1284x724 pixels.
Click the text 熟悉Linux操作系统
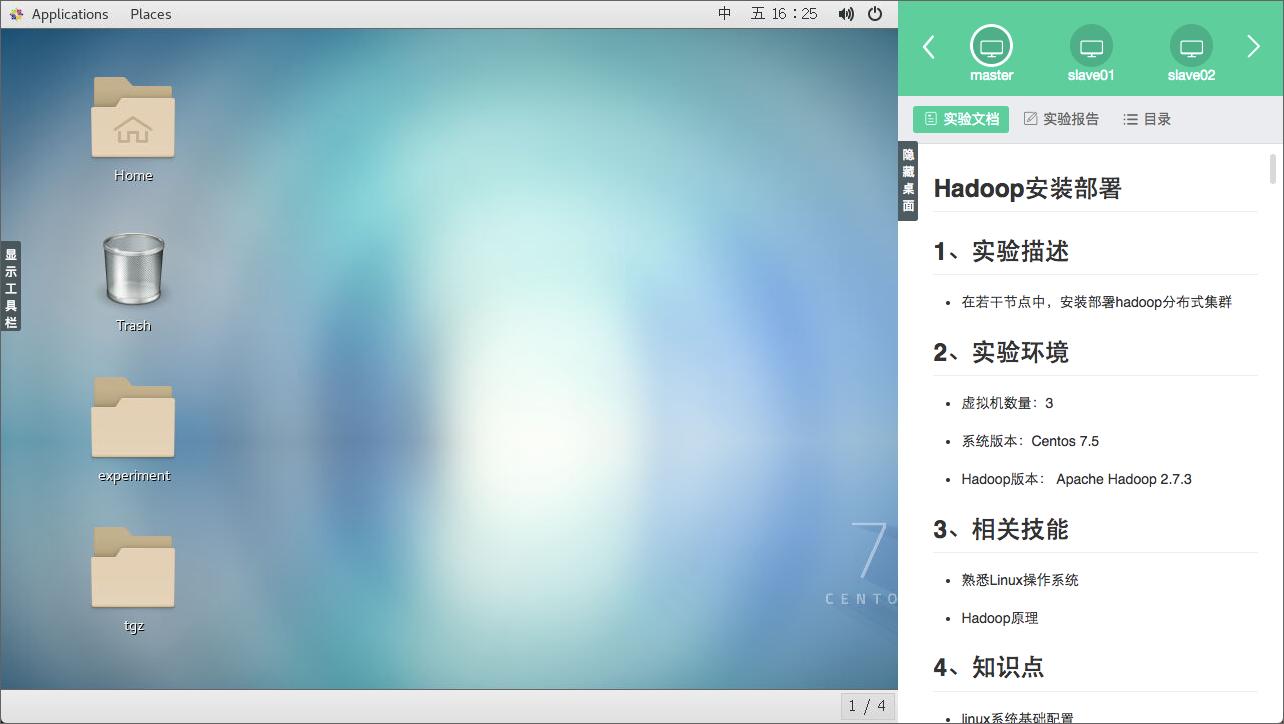1020,580
